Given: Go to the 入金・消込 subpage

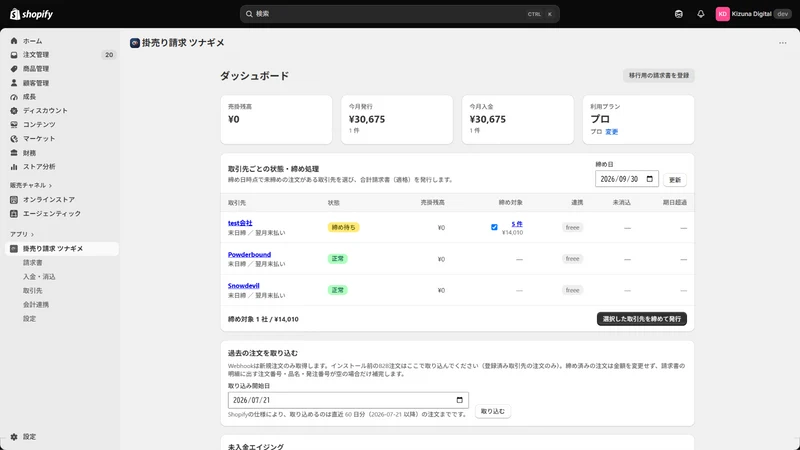Looking at the screenshot, I should pos(39,277).
